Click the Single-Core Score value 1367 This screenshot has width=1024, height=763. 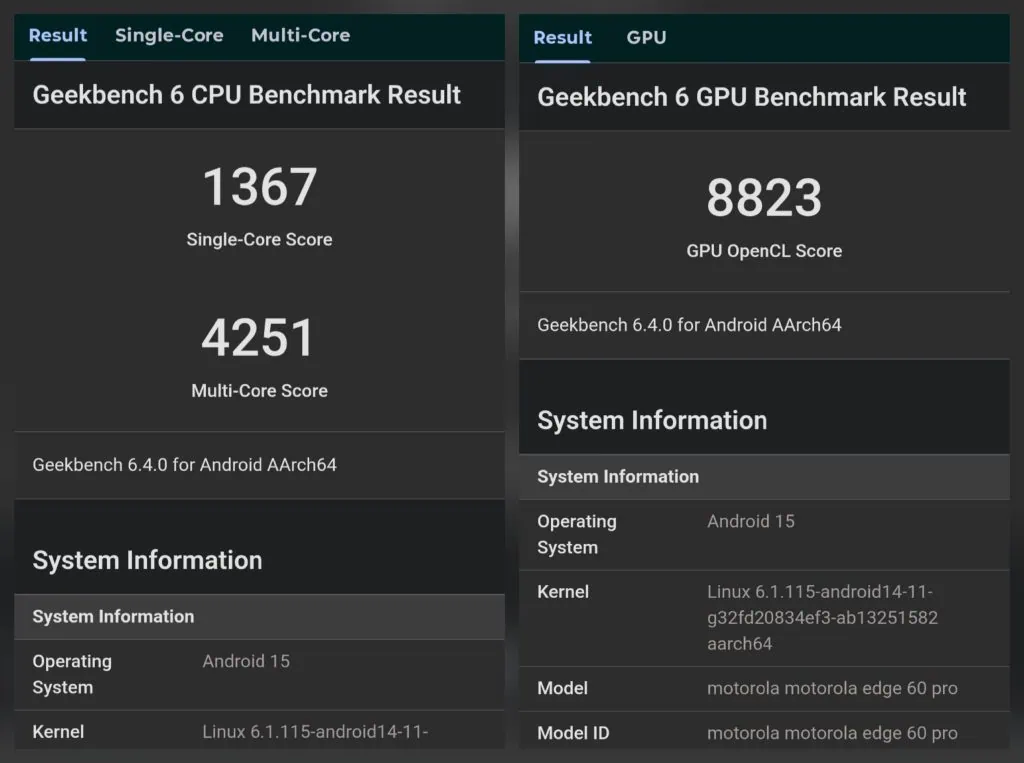click(x=259, y=186)
